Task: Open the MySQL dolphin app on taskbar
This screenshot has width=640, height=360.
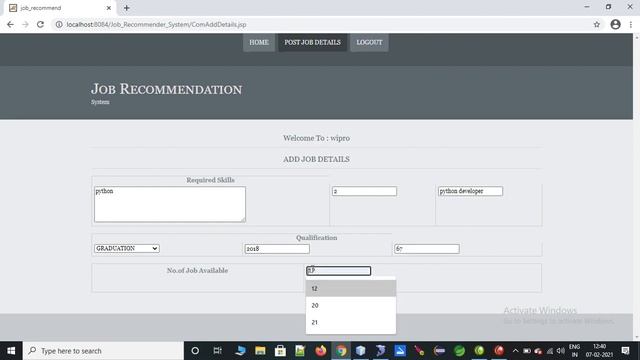Action: point(380,351)
